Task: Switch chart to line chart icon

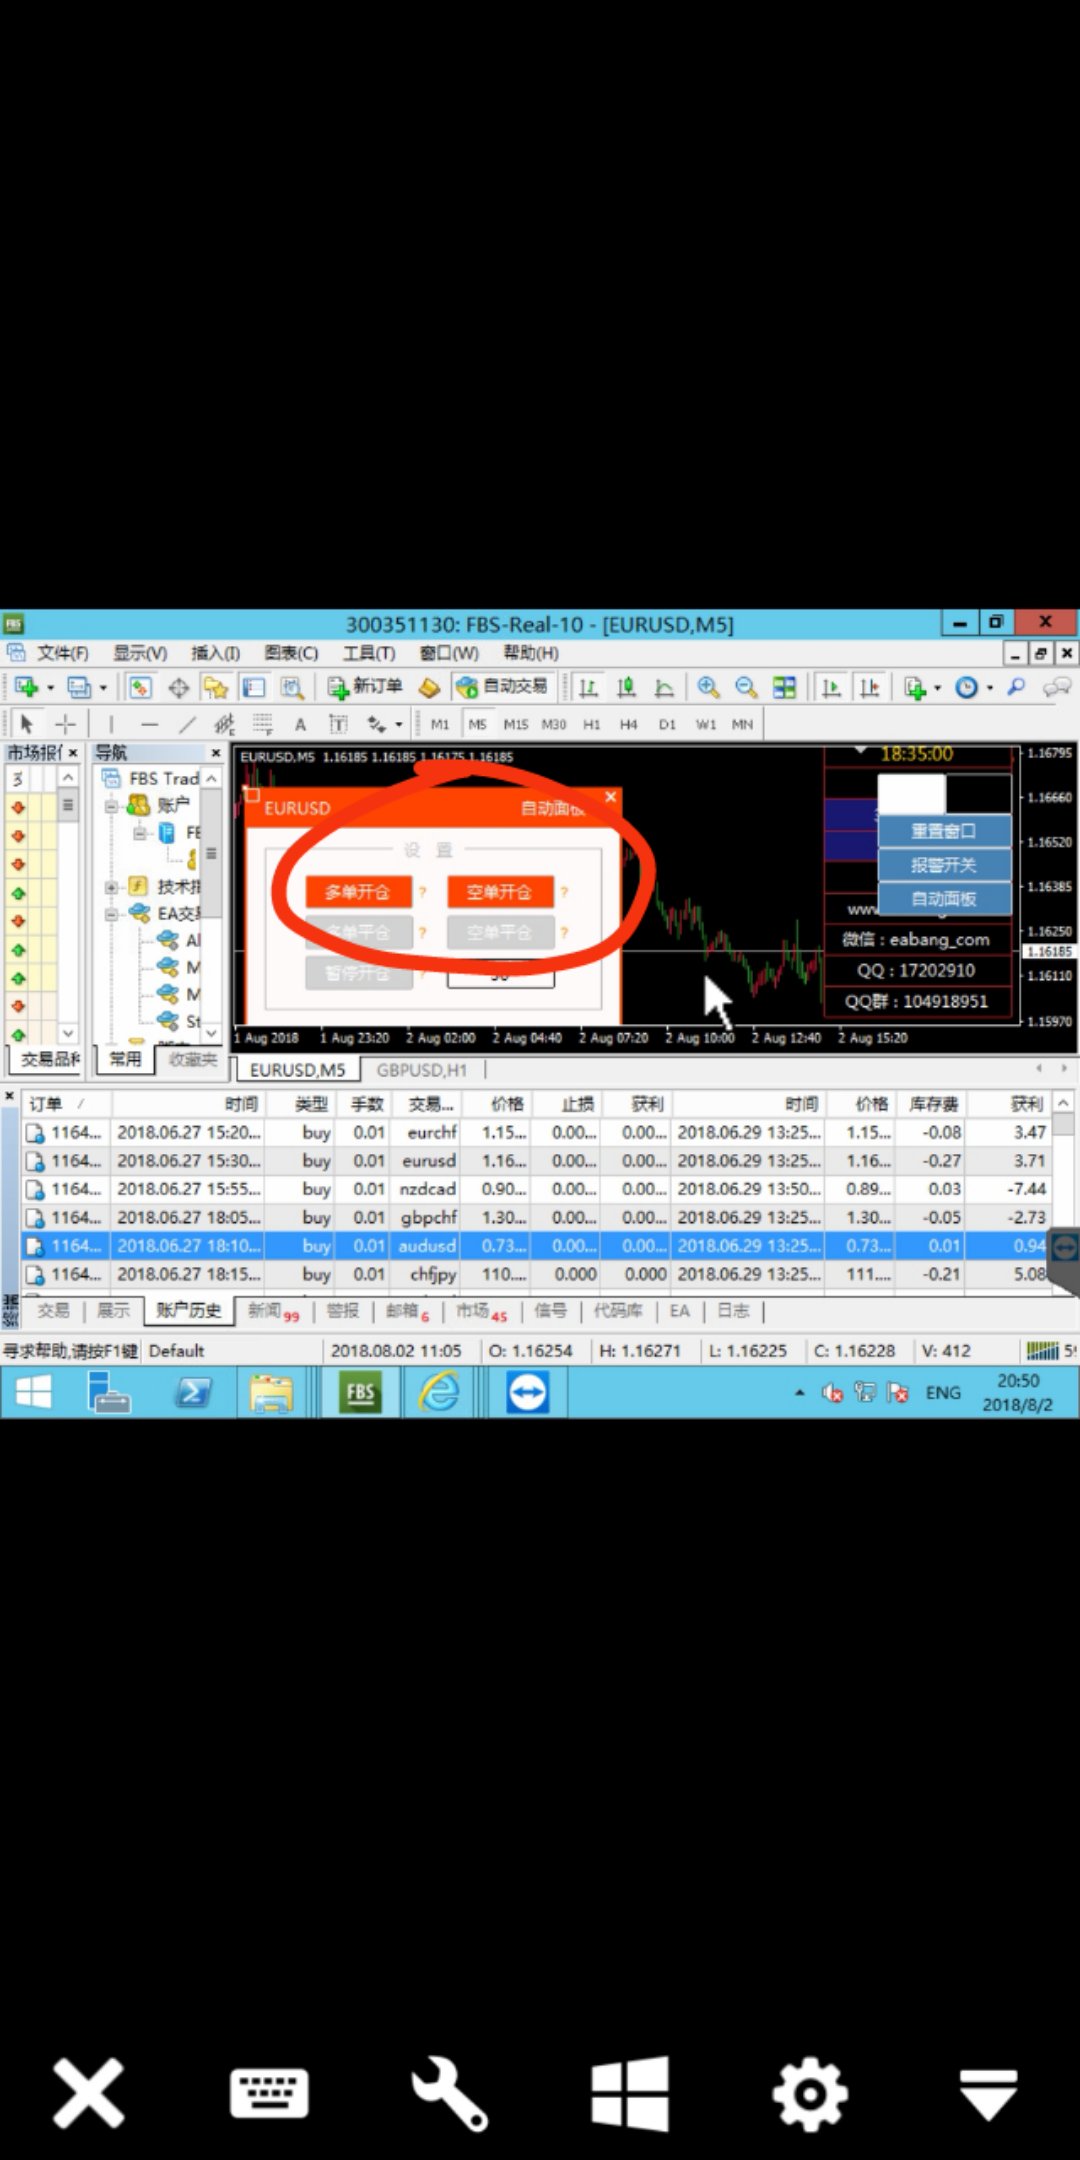Action: [664, 687]
